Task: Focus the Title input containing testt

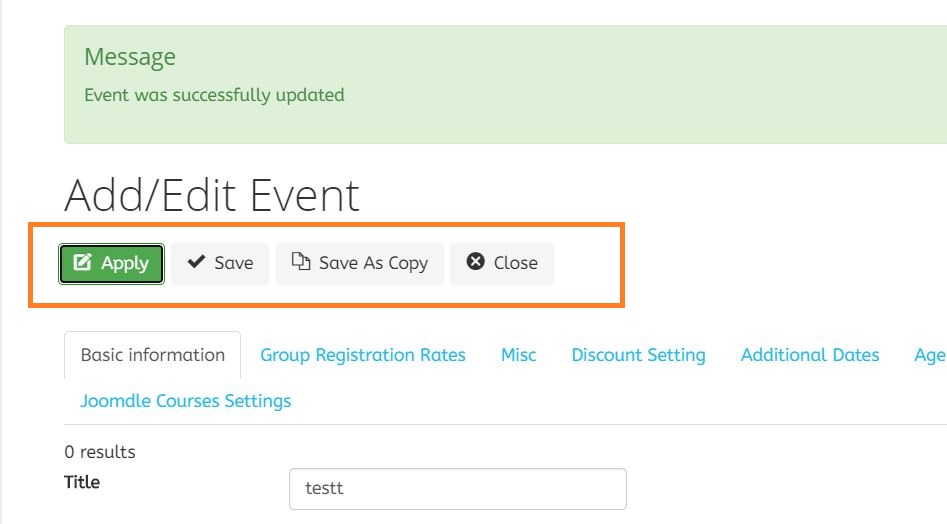Action: [x=457, y=489]
